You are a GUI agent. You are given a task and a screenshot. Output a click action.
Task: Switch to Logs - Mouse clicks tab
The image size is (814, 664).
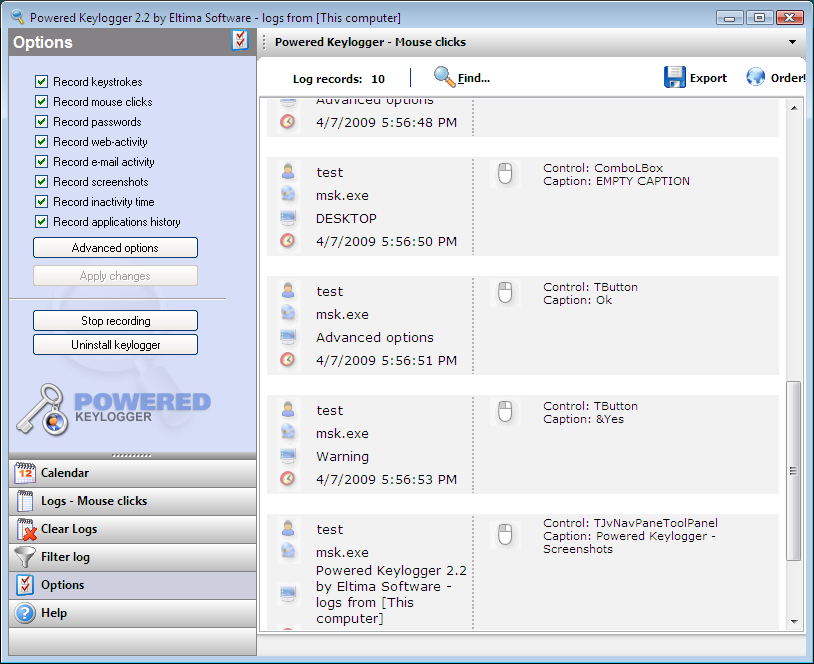(93, 501)
